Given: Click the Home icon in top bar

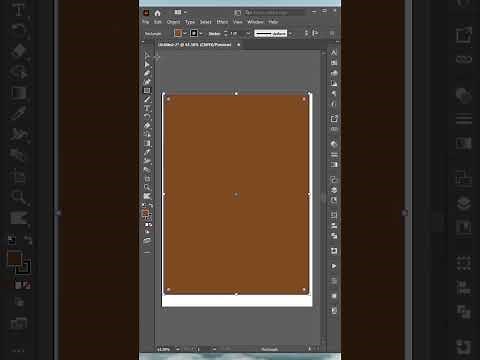Looking at the screenshot, I should (157, 13).
